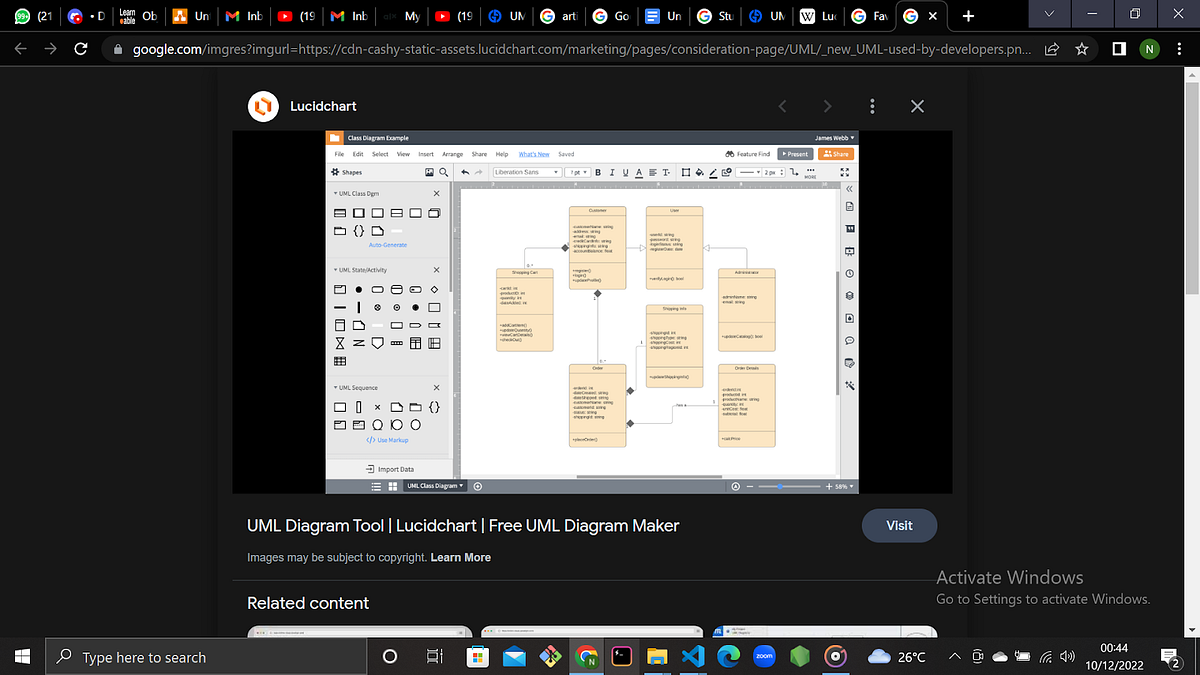The width and height of the screenshot is (1200, 675).
Task: Open the magic wand icon in right sidebar
Action: coord(848,385)
